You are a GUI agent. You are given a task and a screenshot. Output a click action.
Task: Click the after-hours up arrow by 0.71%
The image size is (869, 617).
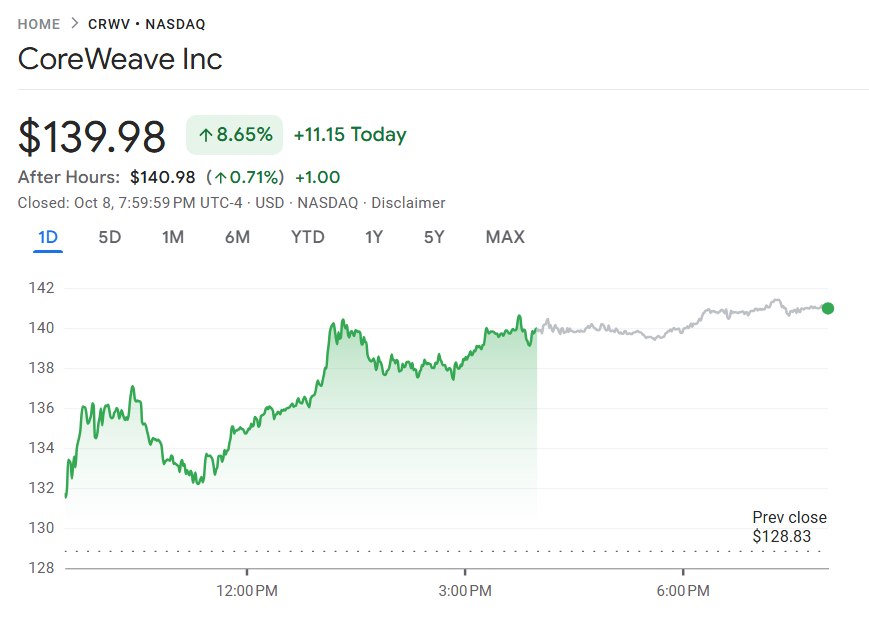220,178
